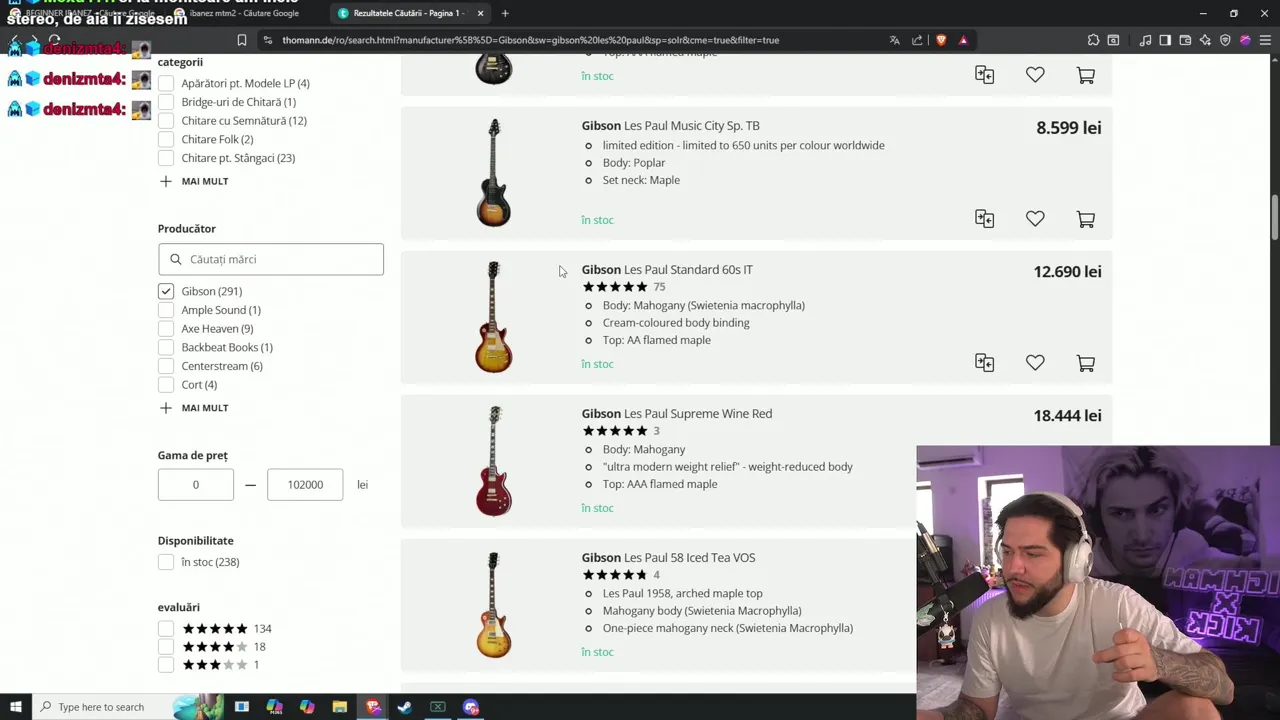Bookmark this page in the address bar
Screen dimensions: 1280x720
pyautogui.click(x=241, y=40)
